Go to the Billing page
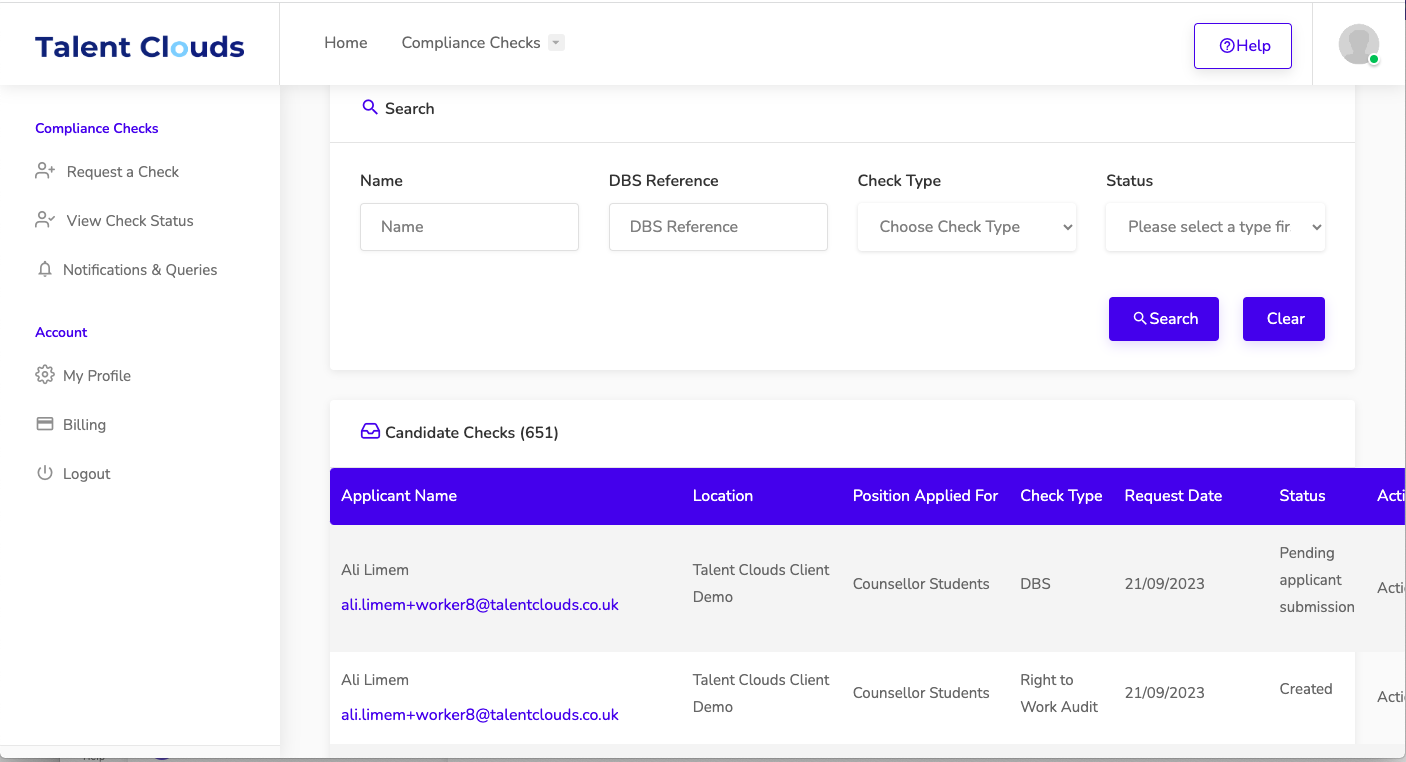The height and width of the screenshot is (762, 1406). tap(84, 424)
